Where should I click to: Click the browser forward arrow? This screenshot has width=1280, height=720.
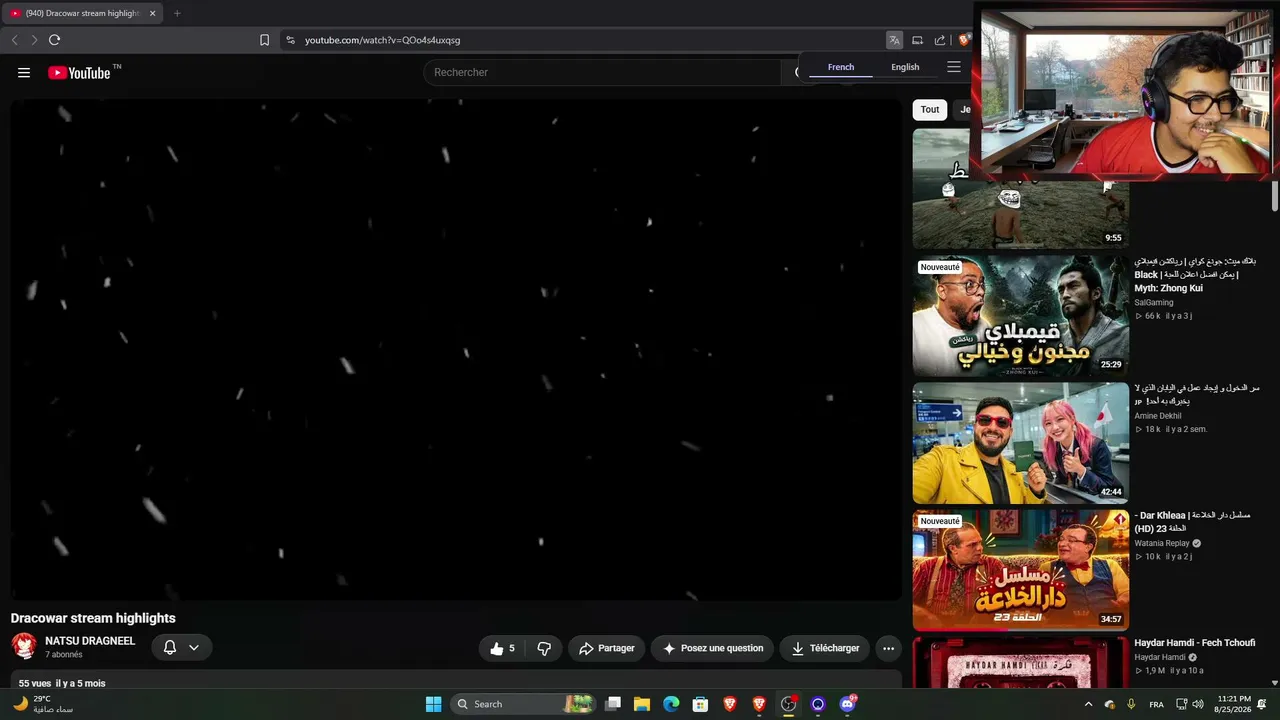tap(34, 40)
